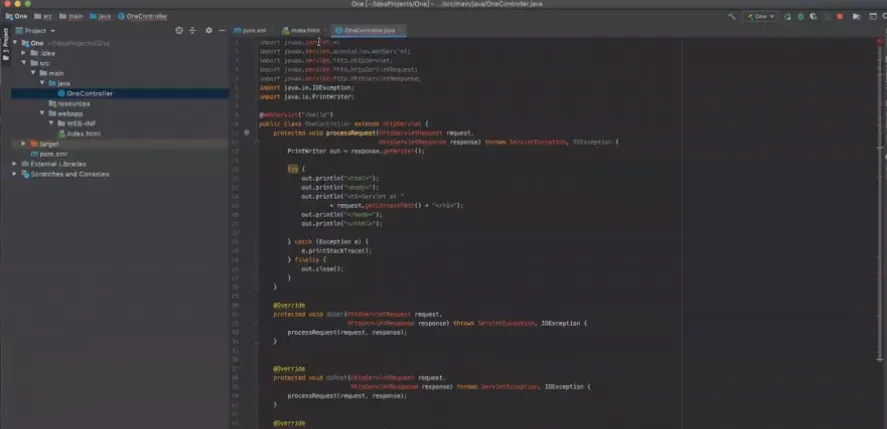
Task: Close the OneController.java tab
Action: 400,31
